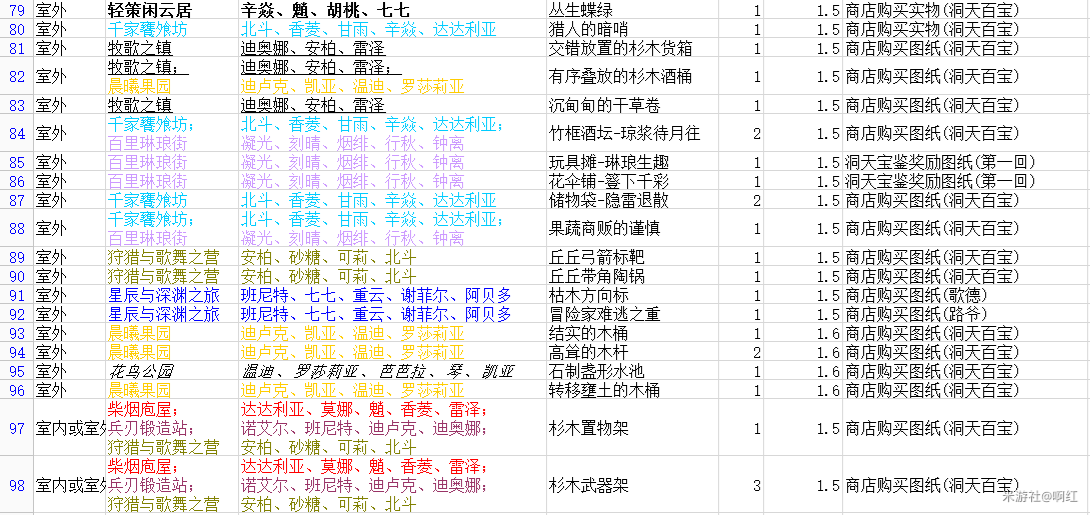This screenshot has height=515, width=1090.
Task: Select the set name cell 轻策闲云居
Action: click(x=172, y=10)
